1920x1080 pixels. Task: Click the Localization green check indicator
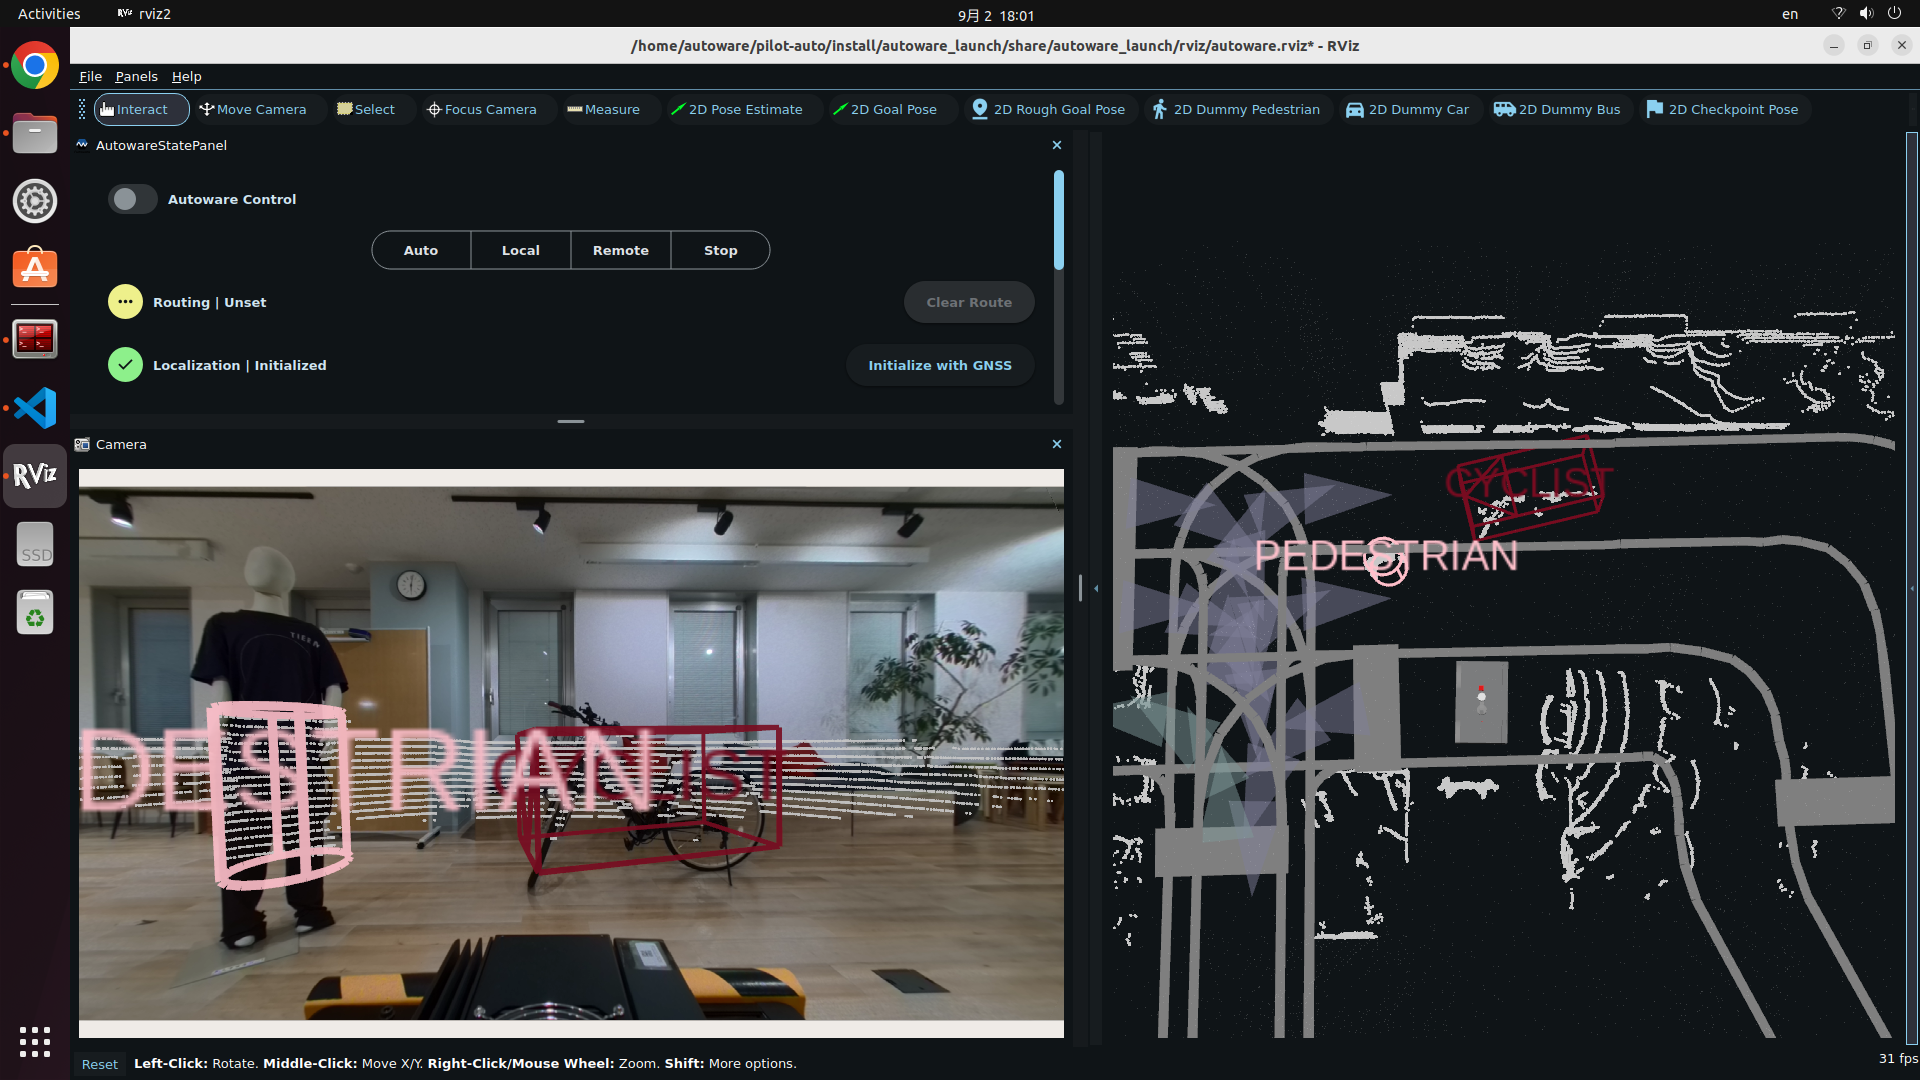click(125, 365)
